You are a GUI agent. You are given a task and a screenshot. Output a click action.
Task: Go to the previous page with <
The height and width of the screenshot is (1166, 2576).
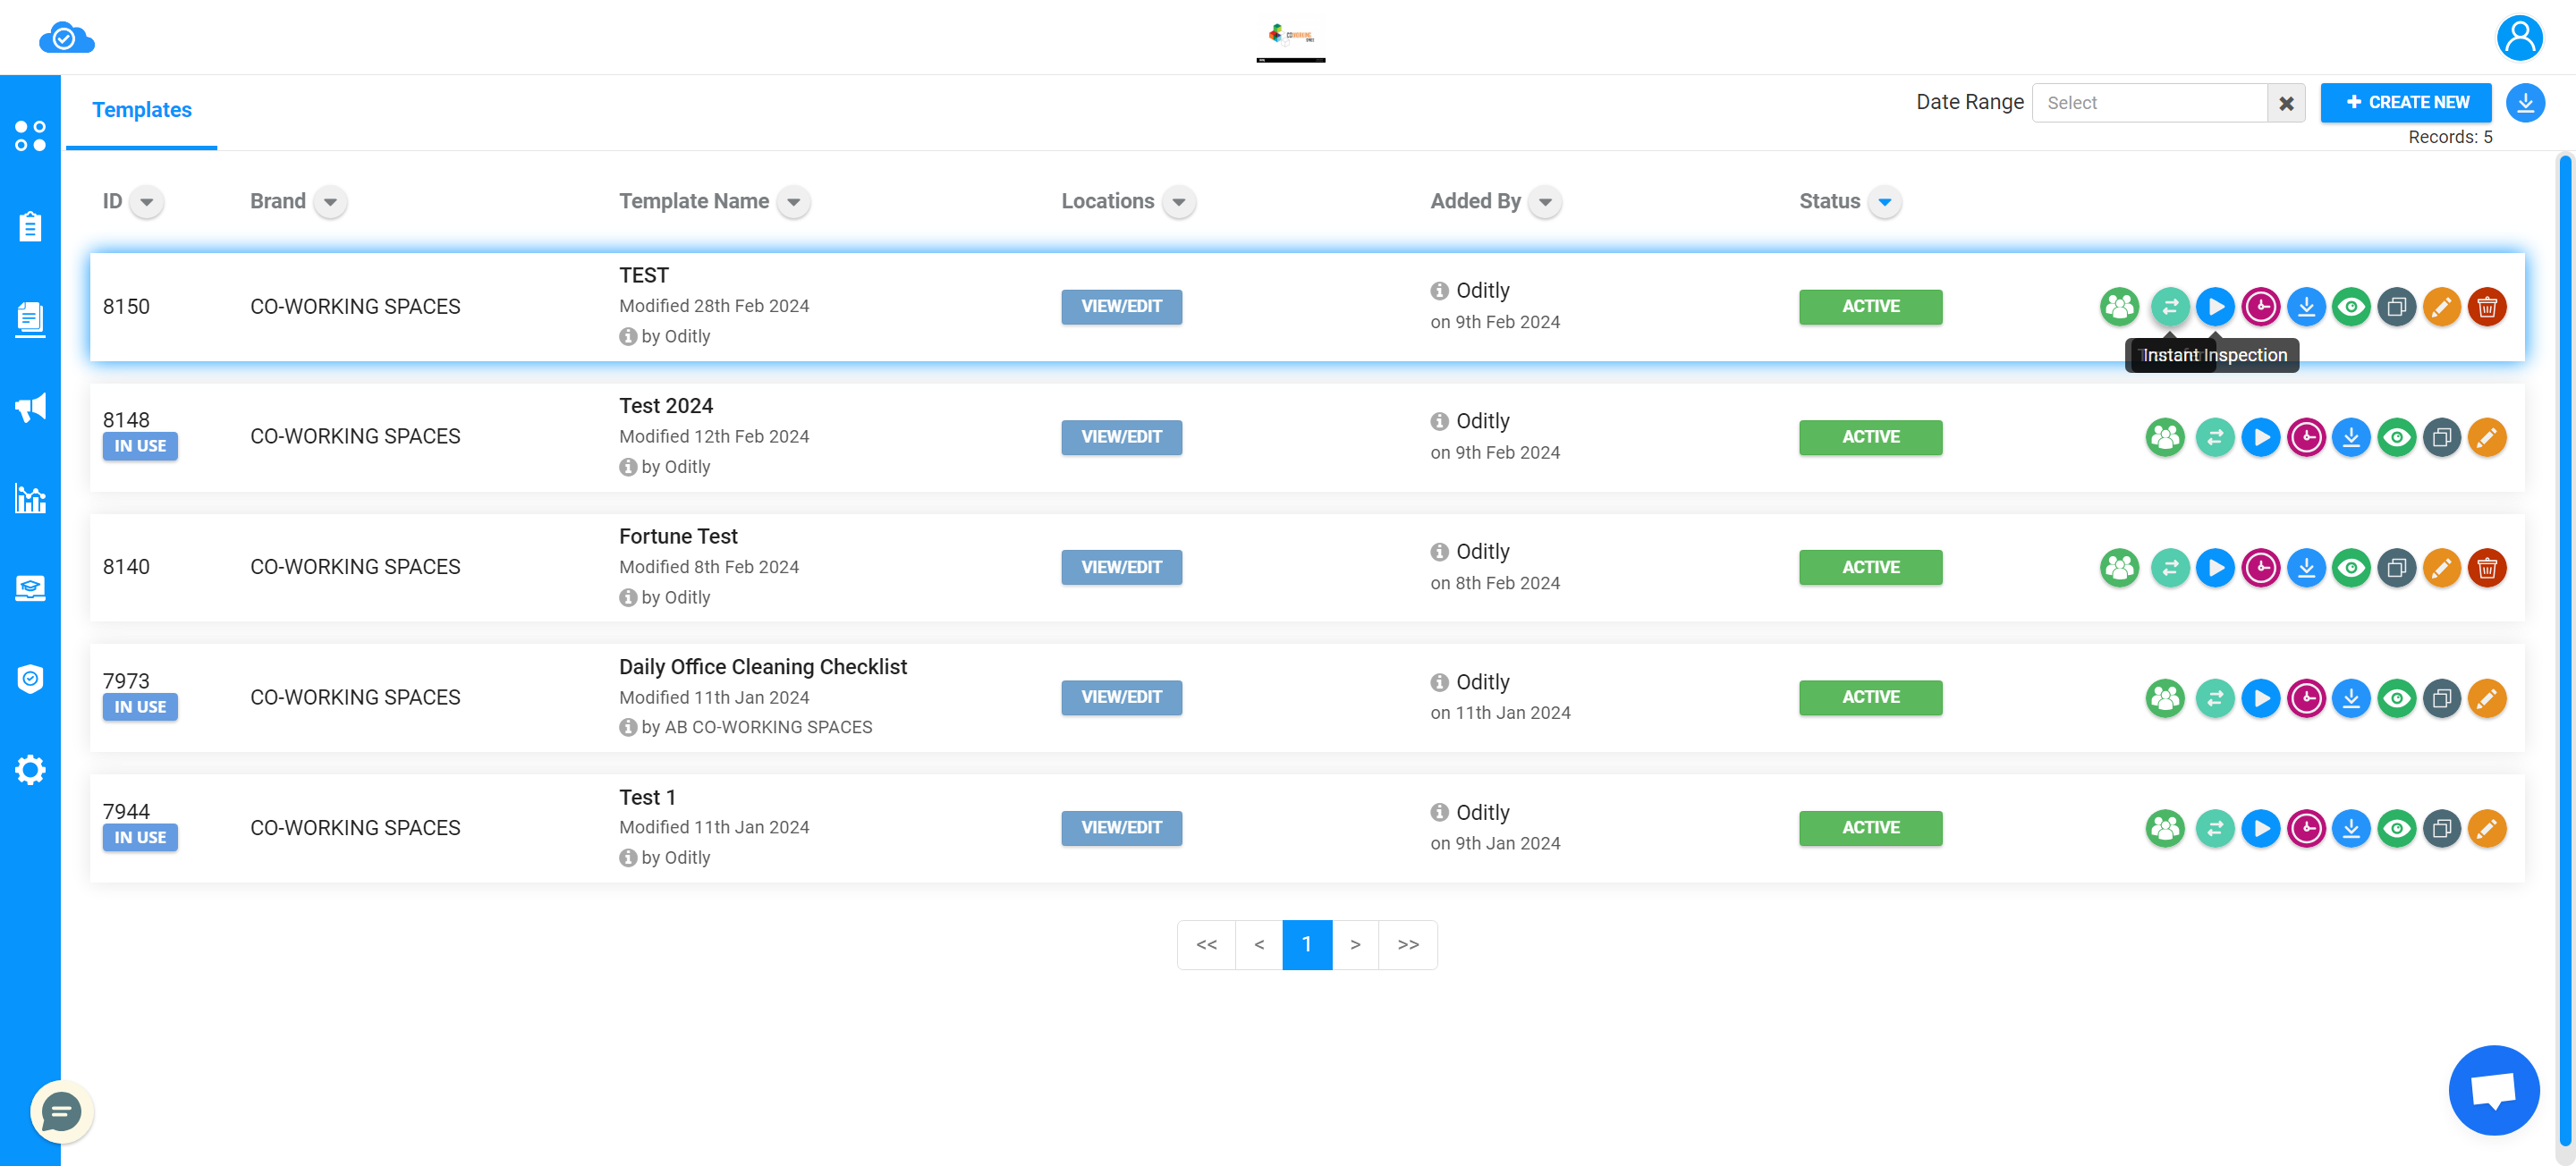[1259, 945]
